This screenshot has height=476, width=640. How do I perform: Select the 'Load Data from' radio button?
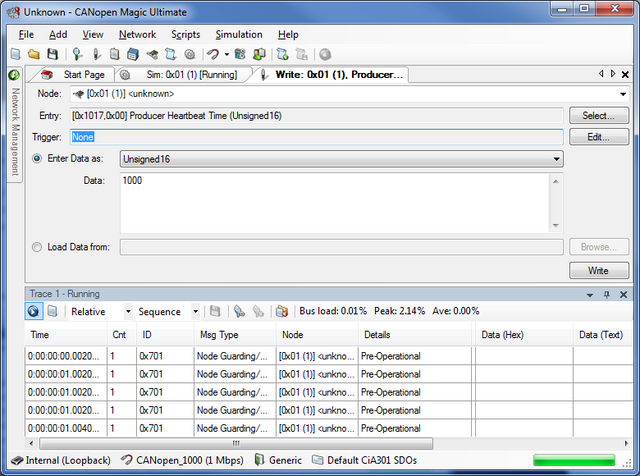click(38, 246)
